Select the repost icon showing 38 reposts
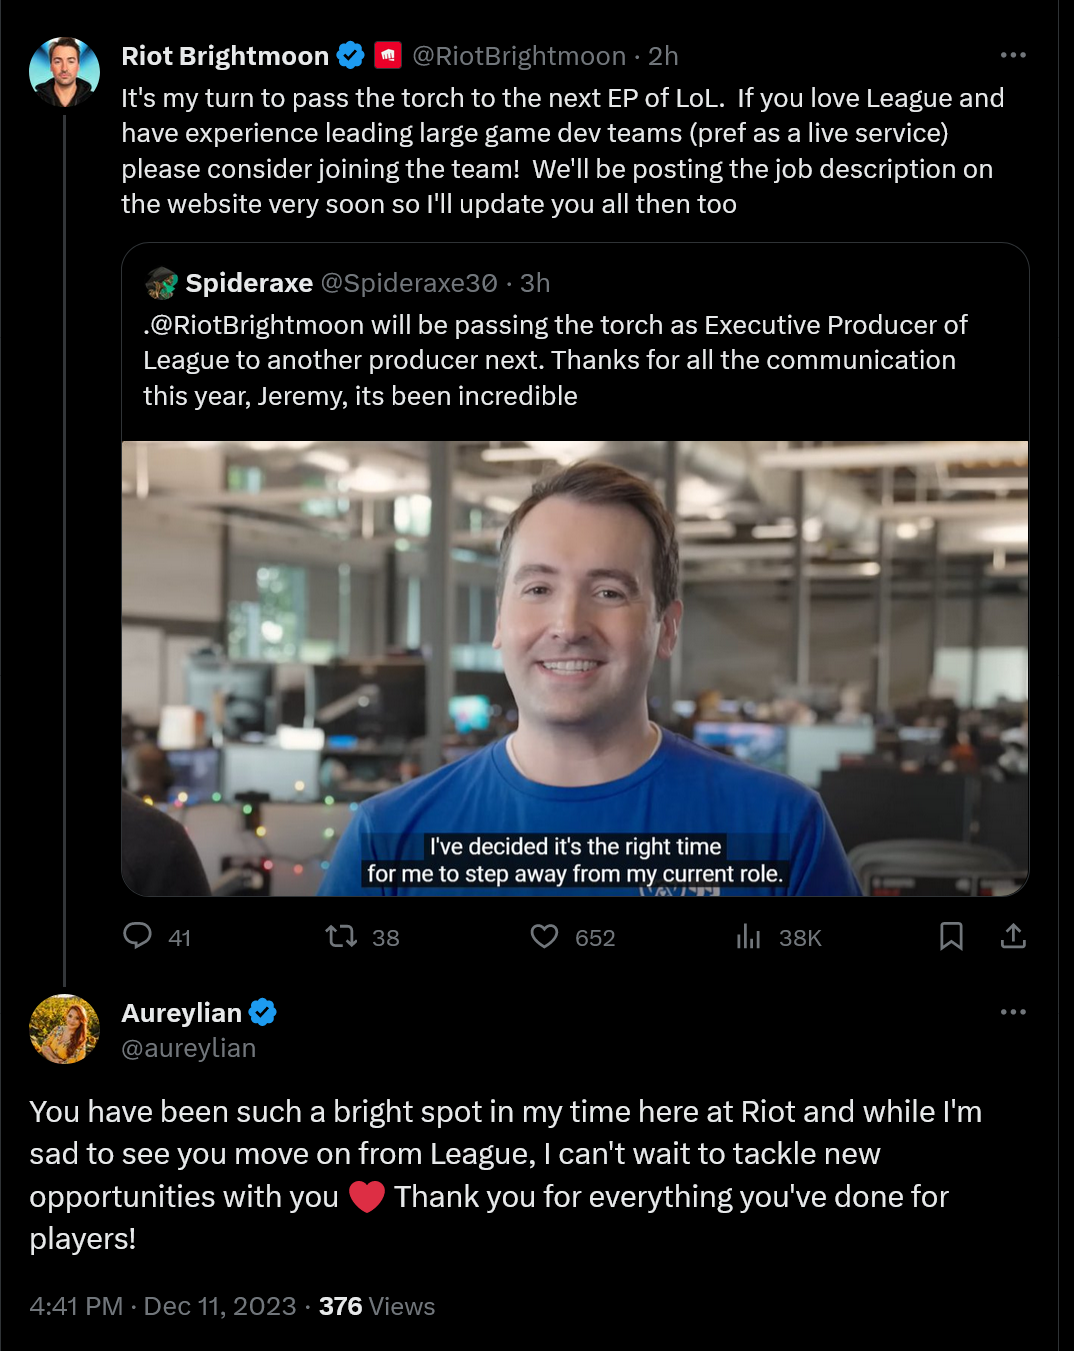 (340, 937)
